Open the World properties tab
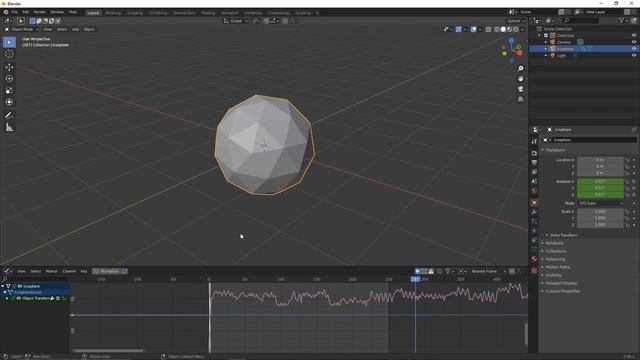Viewport: 640px width, 360px height. [x=534, y=191]
